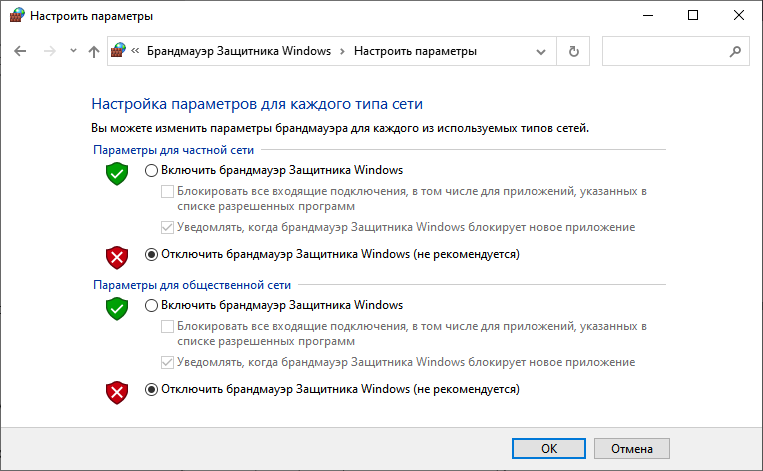This screenshot has width=763, height=471.
Task: Click the green shield icon under private network
Action: 118,174
